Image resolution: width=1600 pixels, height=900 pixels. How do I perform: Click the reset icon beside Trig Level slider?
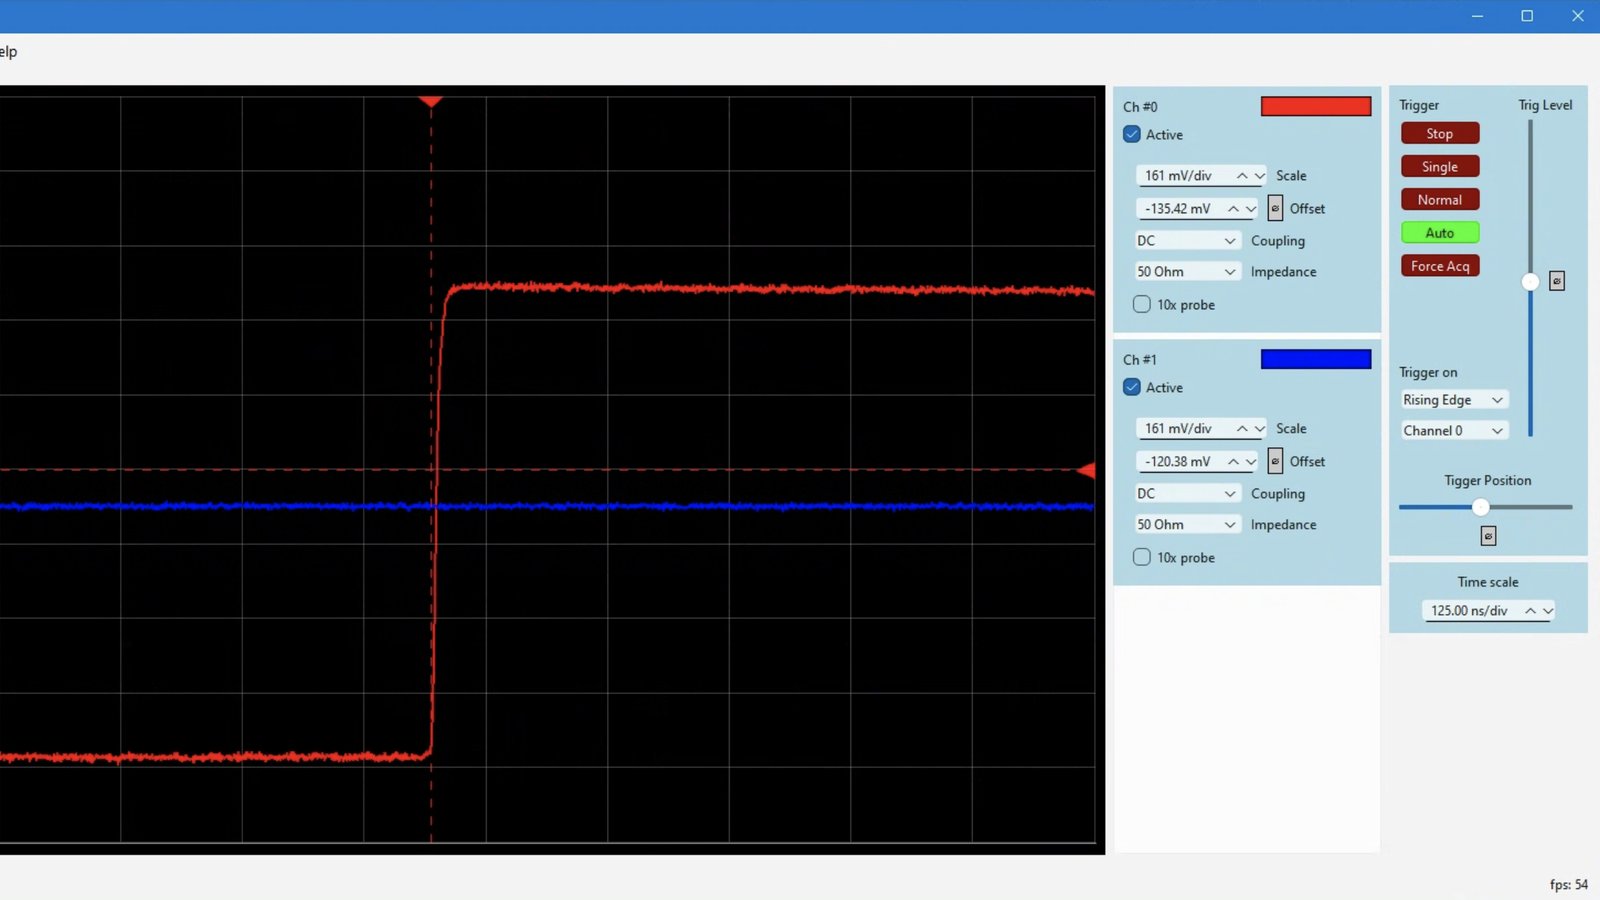coord(1557,281)
